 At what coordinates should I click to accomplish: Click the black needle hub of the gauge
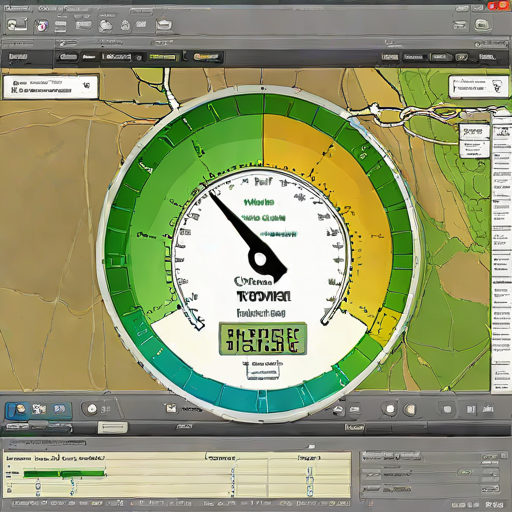tap(260, 259)
